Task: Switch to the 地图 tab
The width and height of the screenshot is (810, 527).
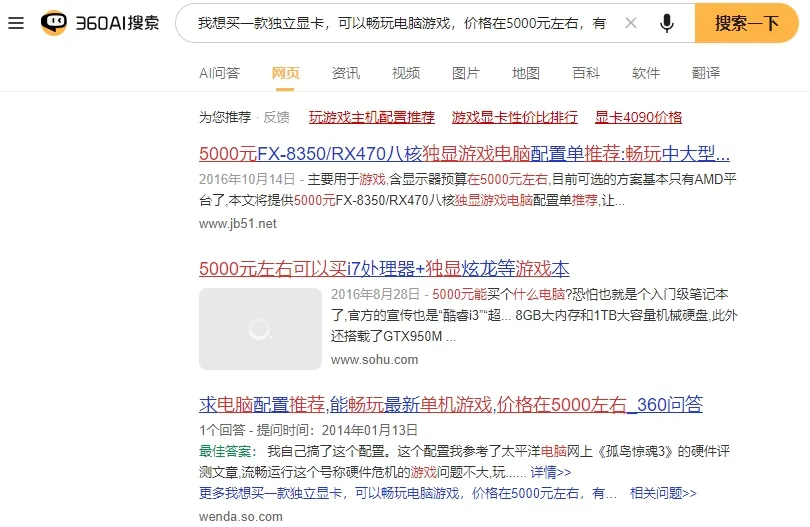Action: point(526,73)
